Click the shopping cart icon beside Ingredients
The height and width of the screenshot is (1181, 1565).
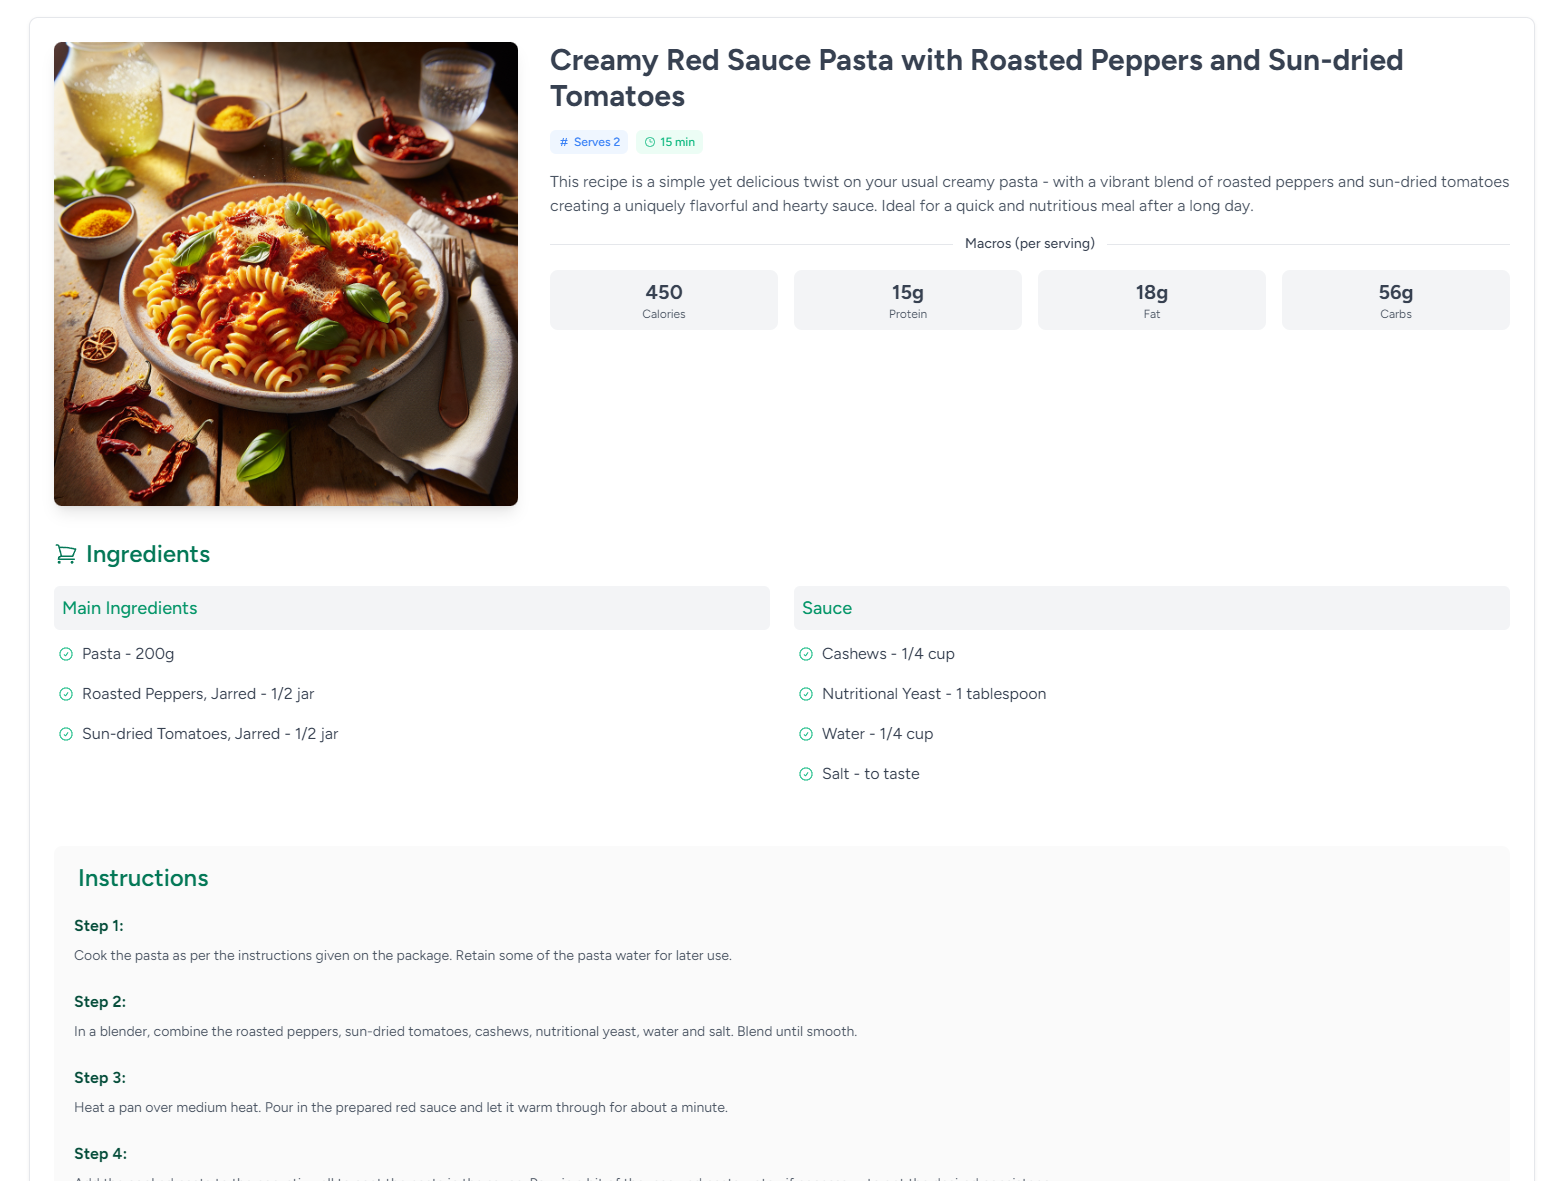[x=66, y=554]
